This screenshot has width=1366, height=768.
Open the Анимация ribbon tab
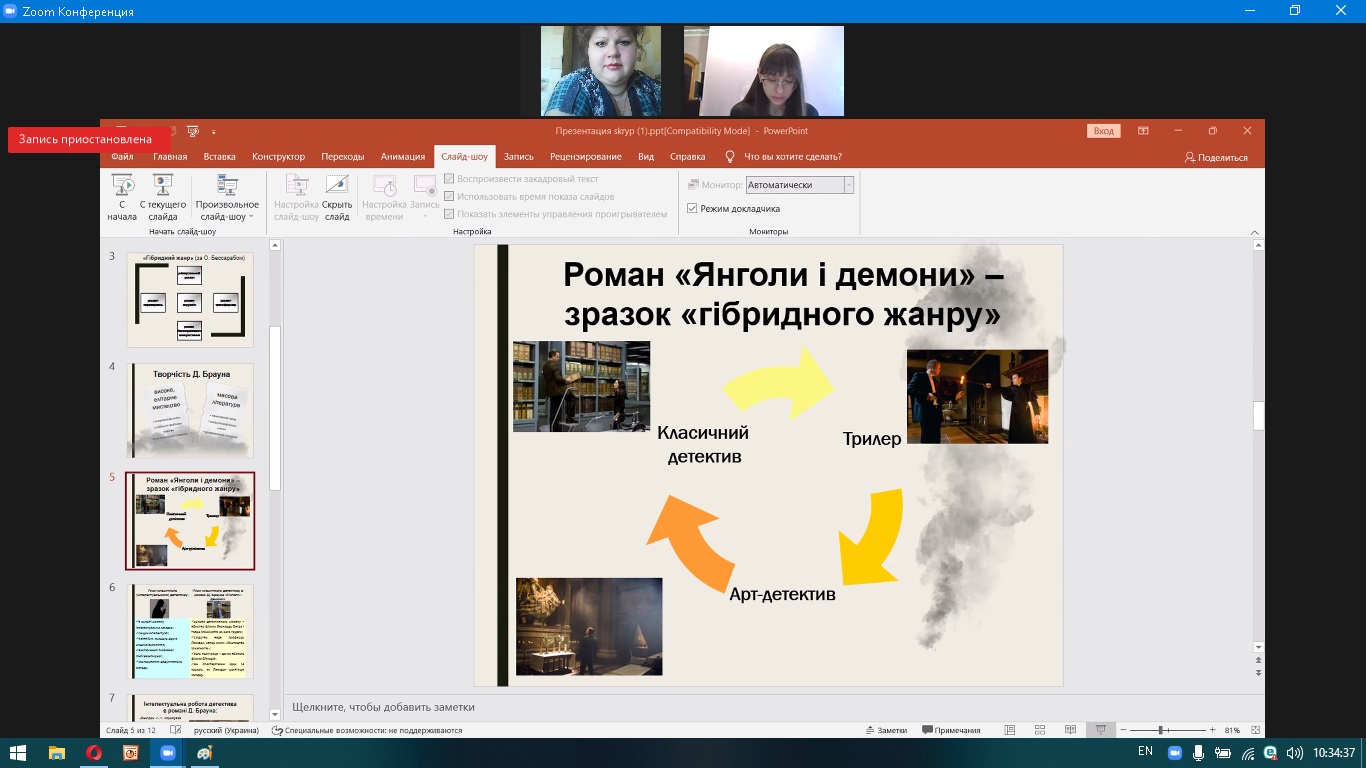click(x=402, y=157)
